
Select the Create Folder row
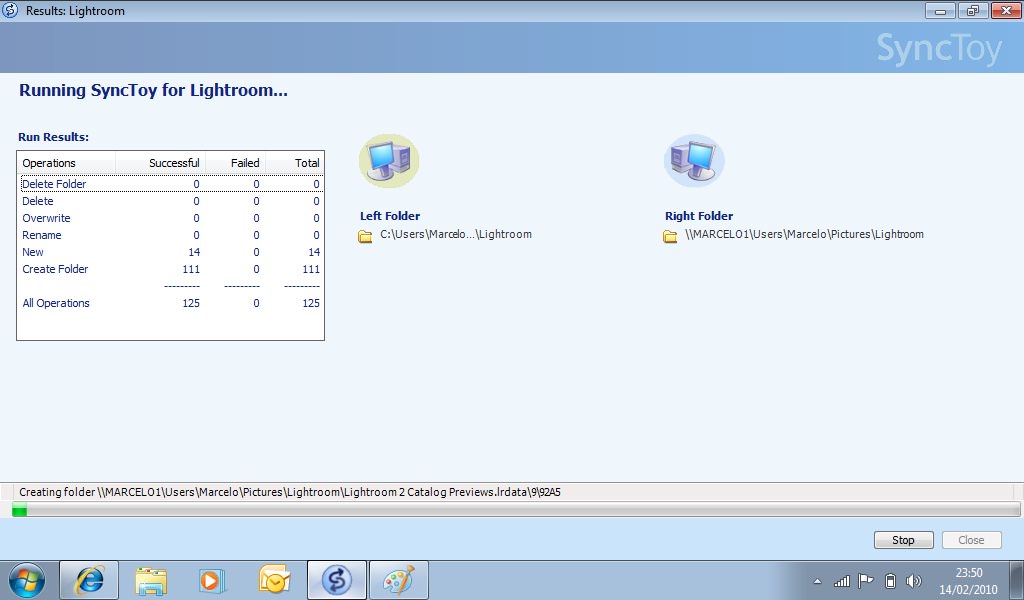(x=171, y=269)
